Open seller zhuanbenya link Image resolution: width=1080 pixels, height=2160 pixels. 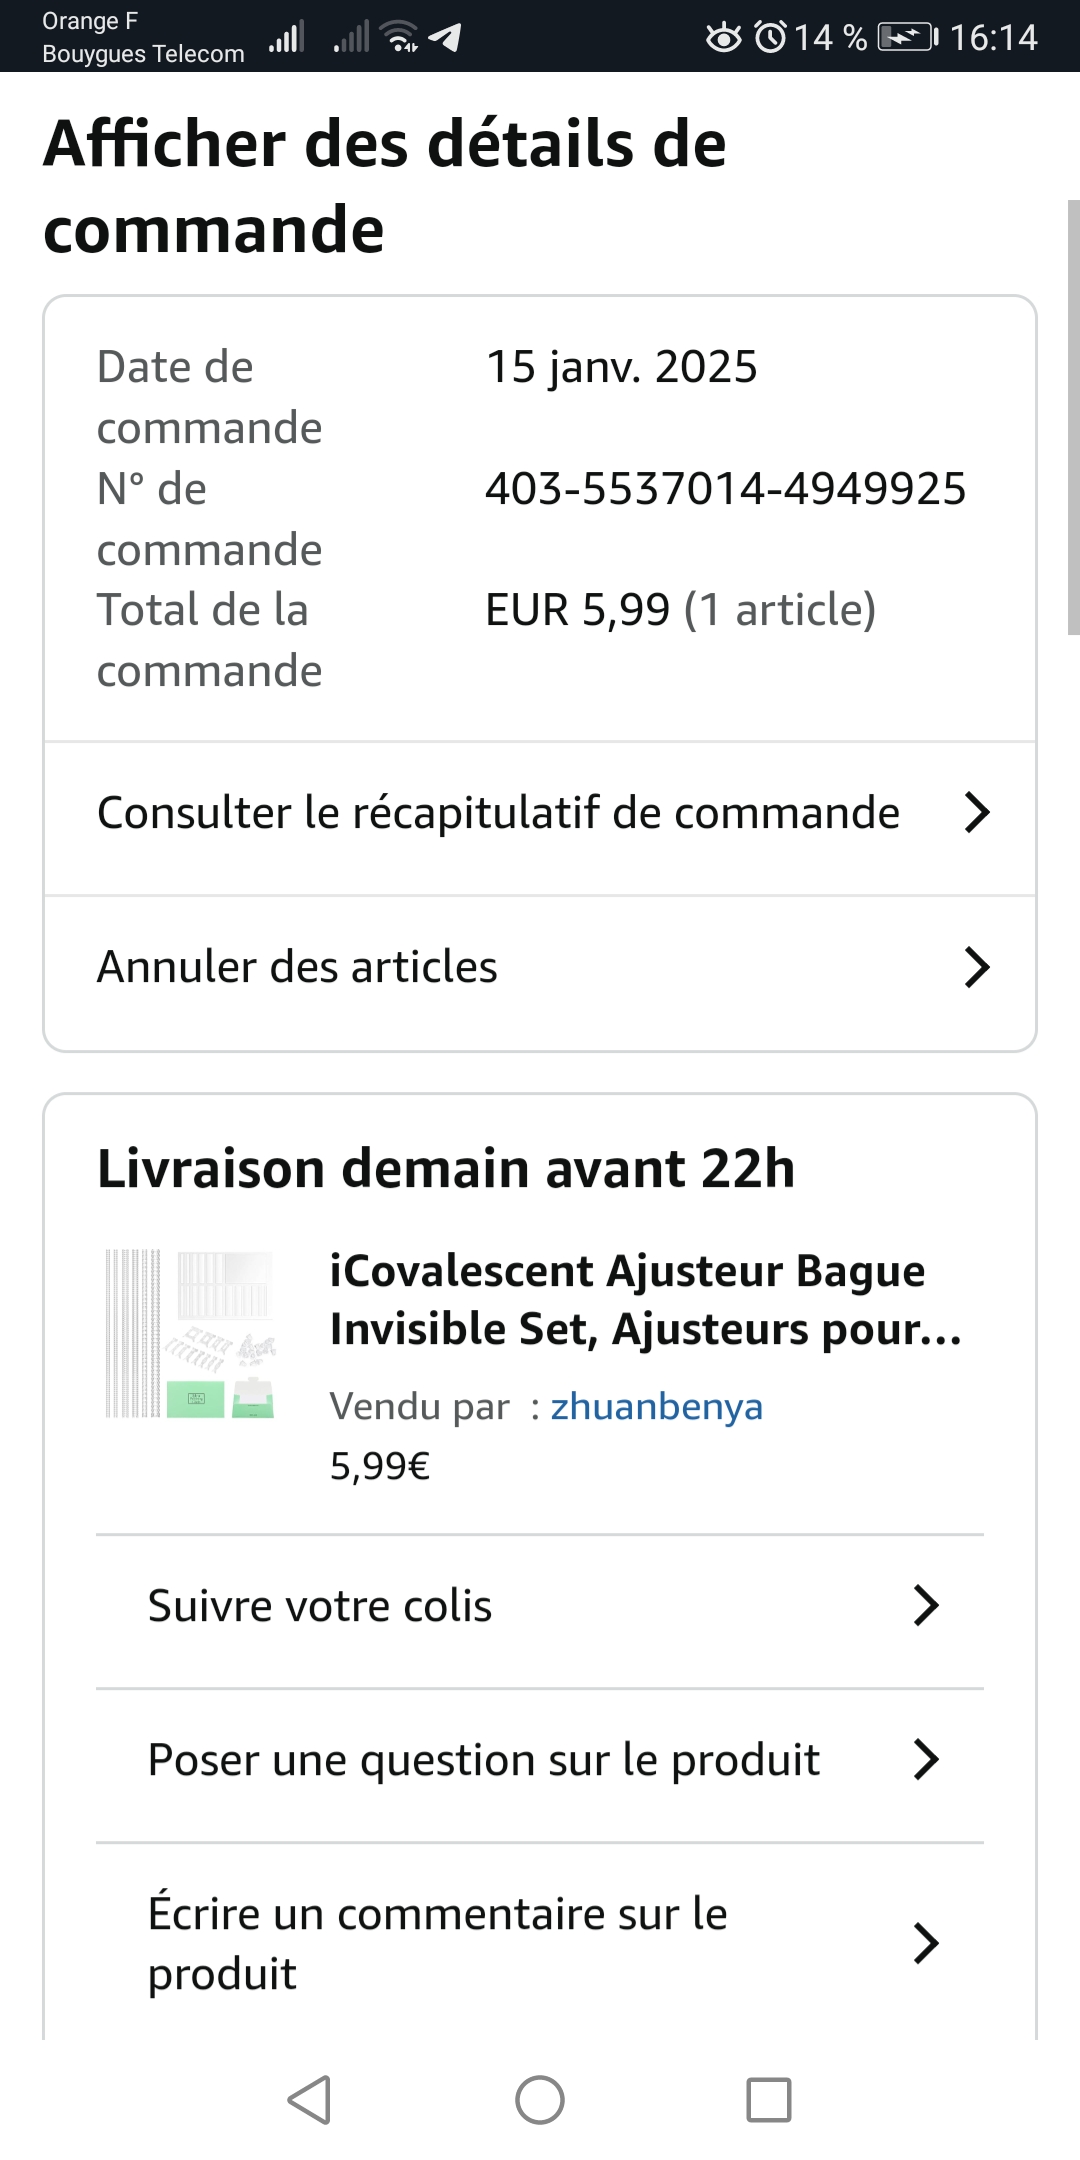point(656,1406)
